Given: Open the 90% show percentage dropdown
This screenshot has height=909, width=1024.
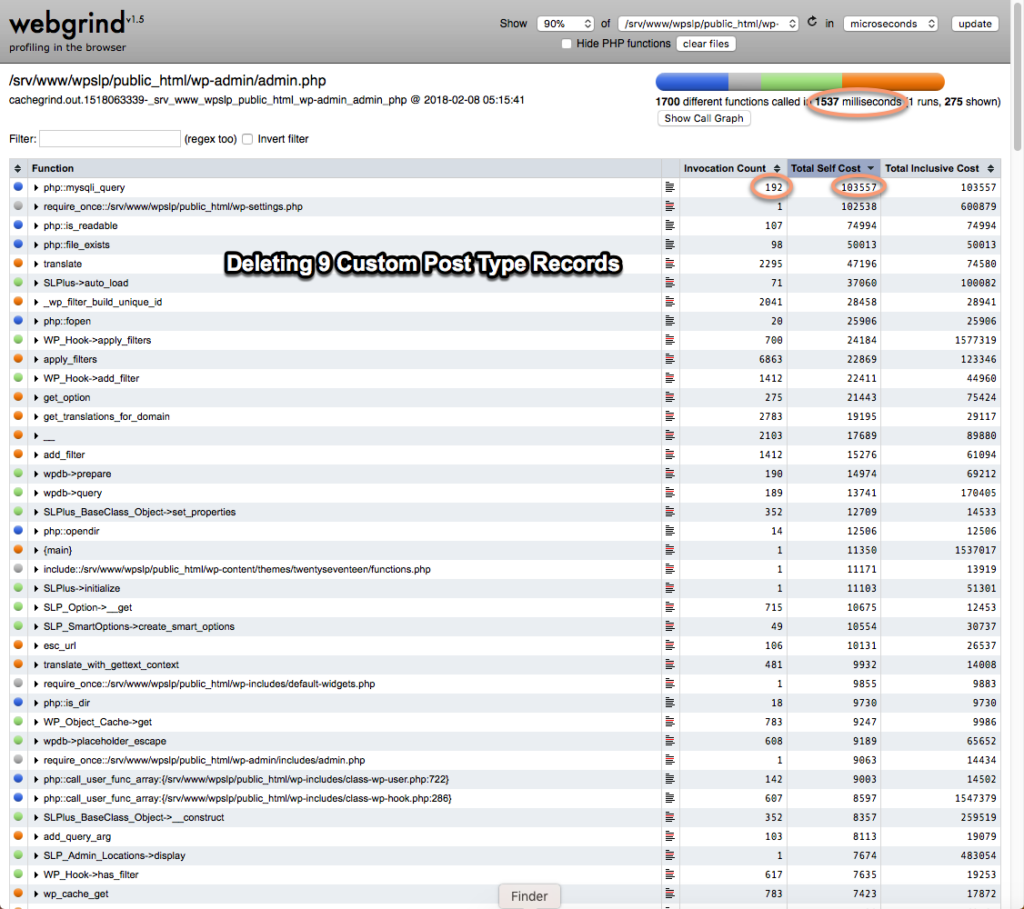Looking at the screenshot, I should point(565,24).
